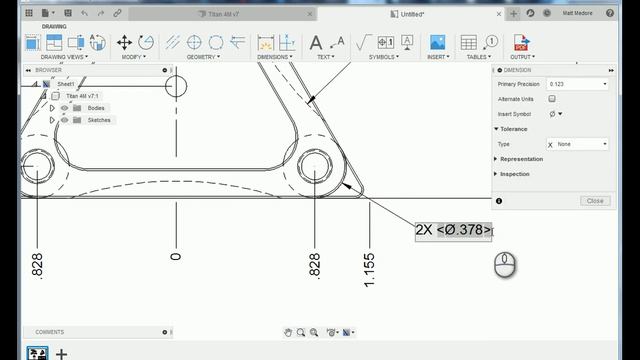This screenshot has height=360, width=640.
Task: Expand the Sketches tree node
Action: click(52, 120)
